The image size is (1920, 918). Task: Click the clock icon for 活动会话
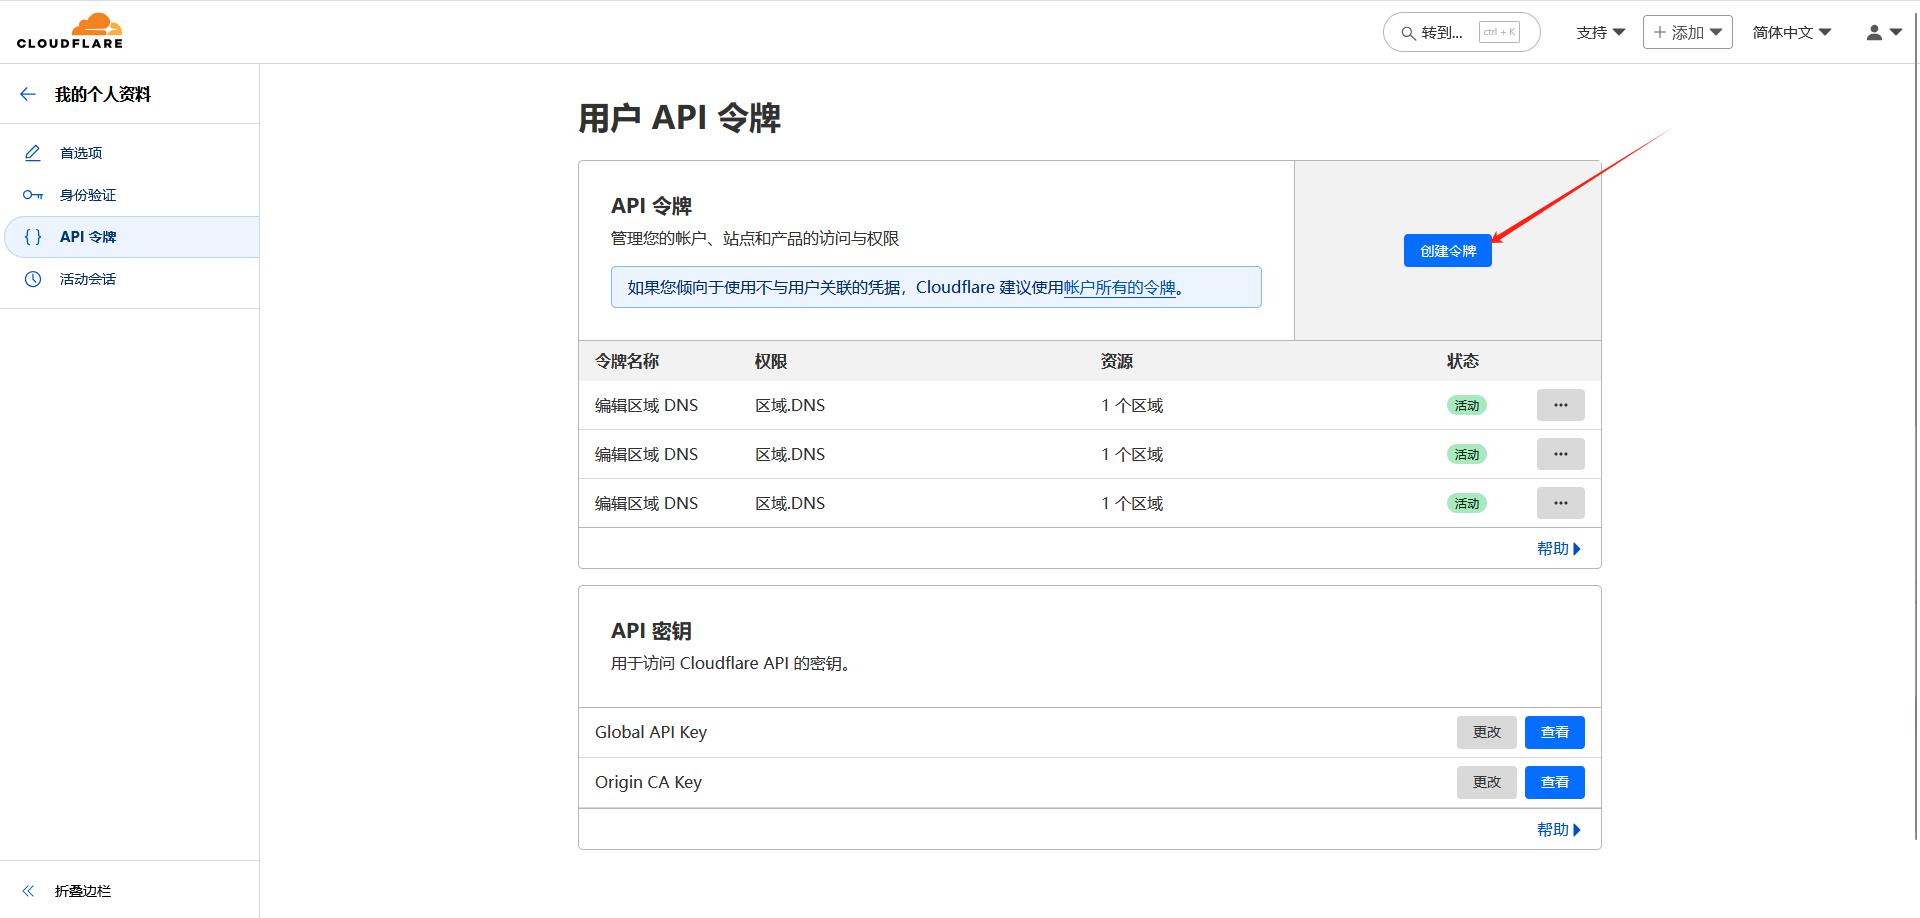point(33,279)
